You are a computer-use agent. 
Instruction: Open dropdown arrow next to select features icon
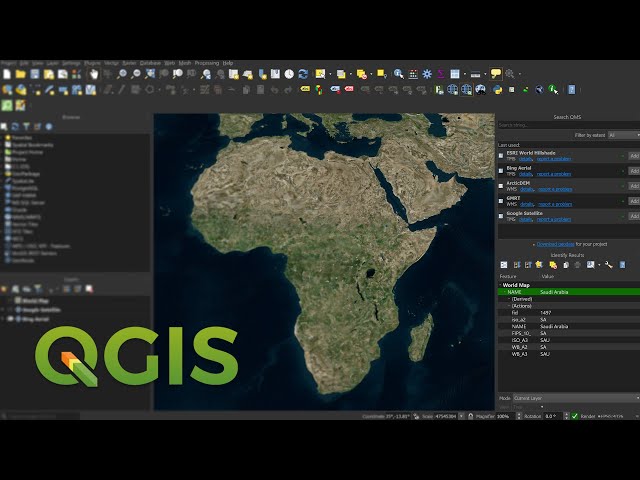(x=330, y=74)
